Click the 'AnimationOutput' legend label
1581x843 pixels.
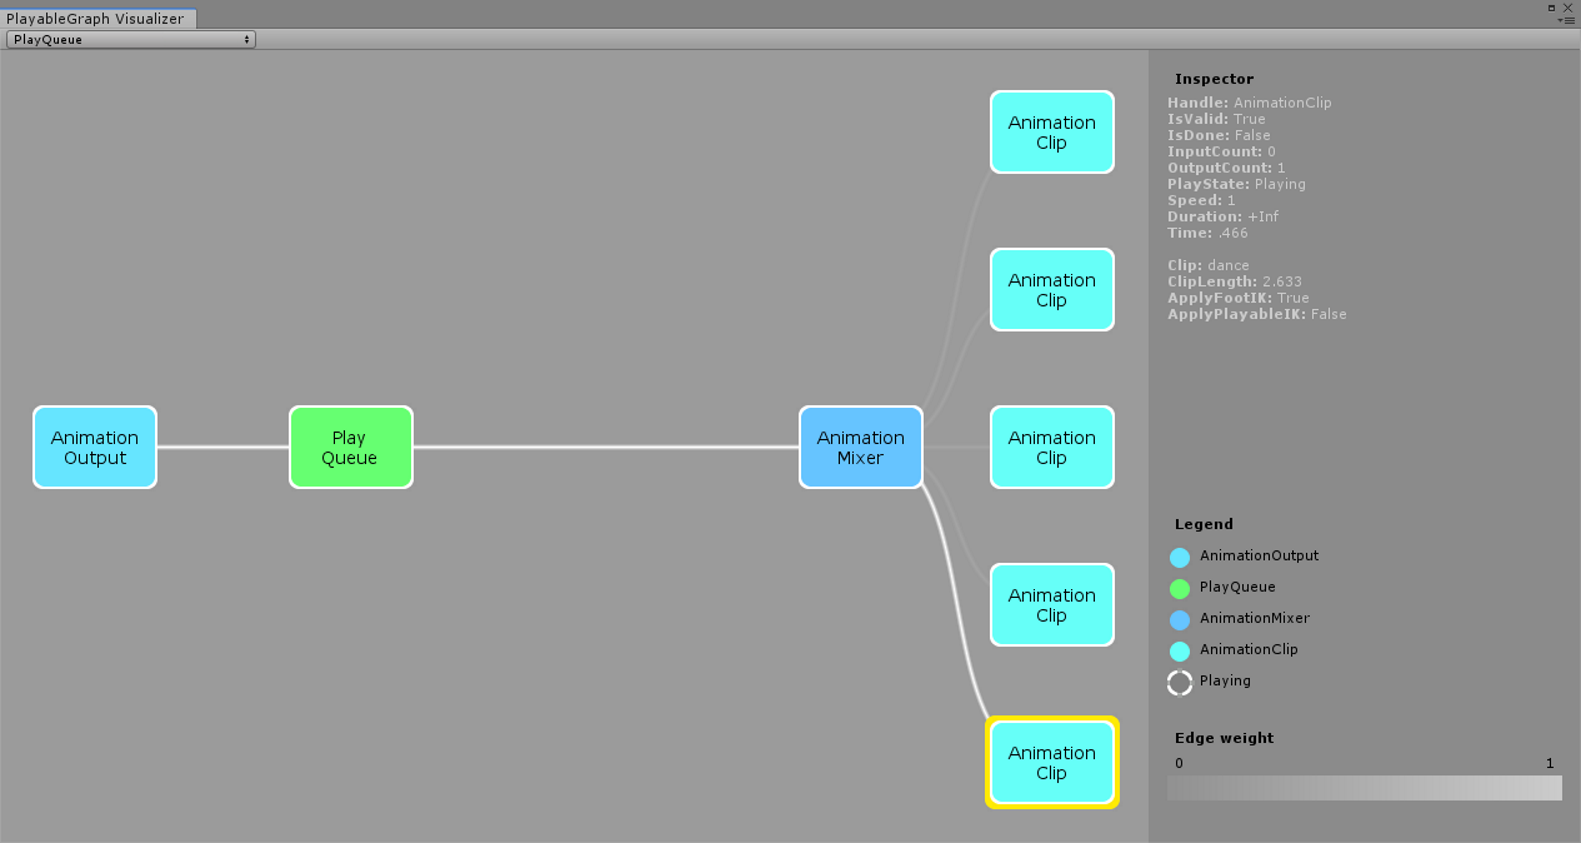(x=1259, y=556)
